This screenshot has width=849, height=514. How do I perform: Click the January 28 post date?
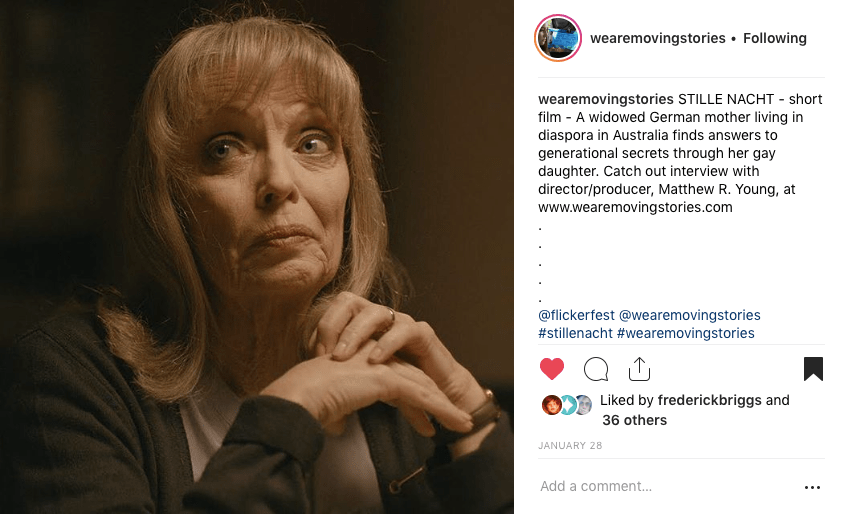(564, 445)
